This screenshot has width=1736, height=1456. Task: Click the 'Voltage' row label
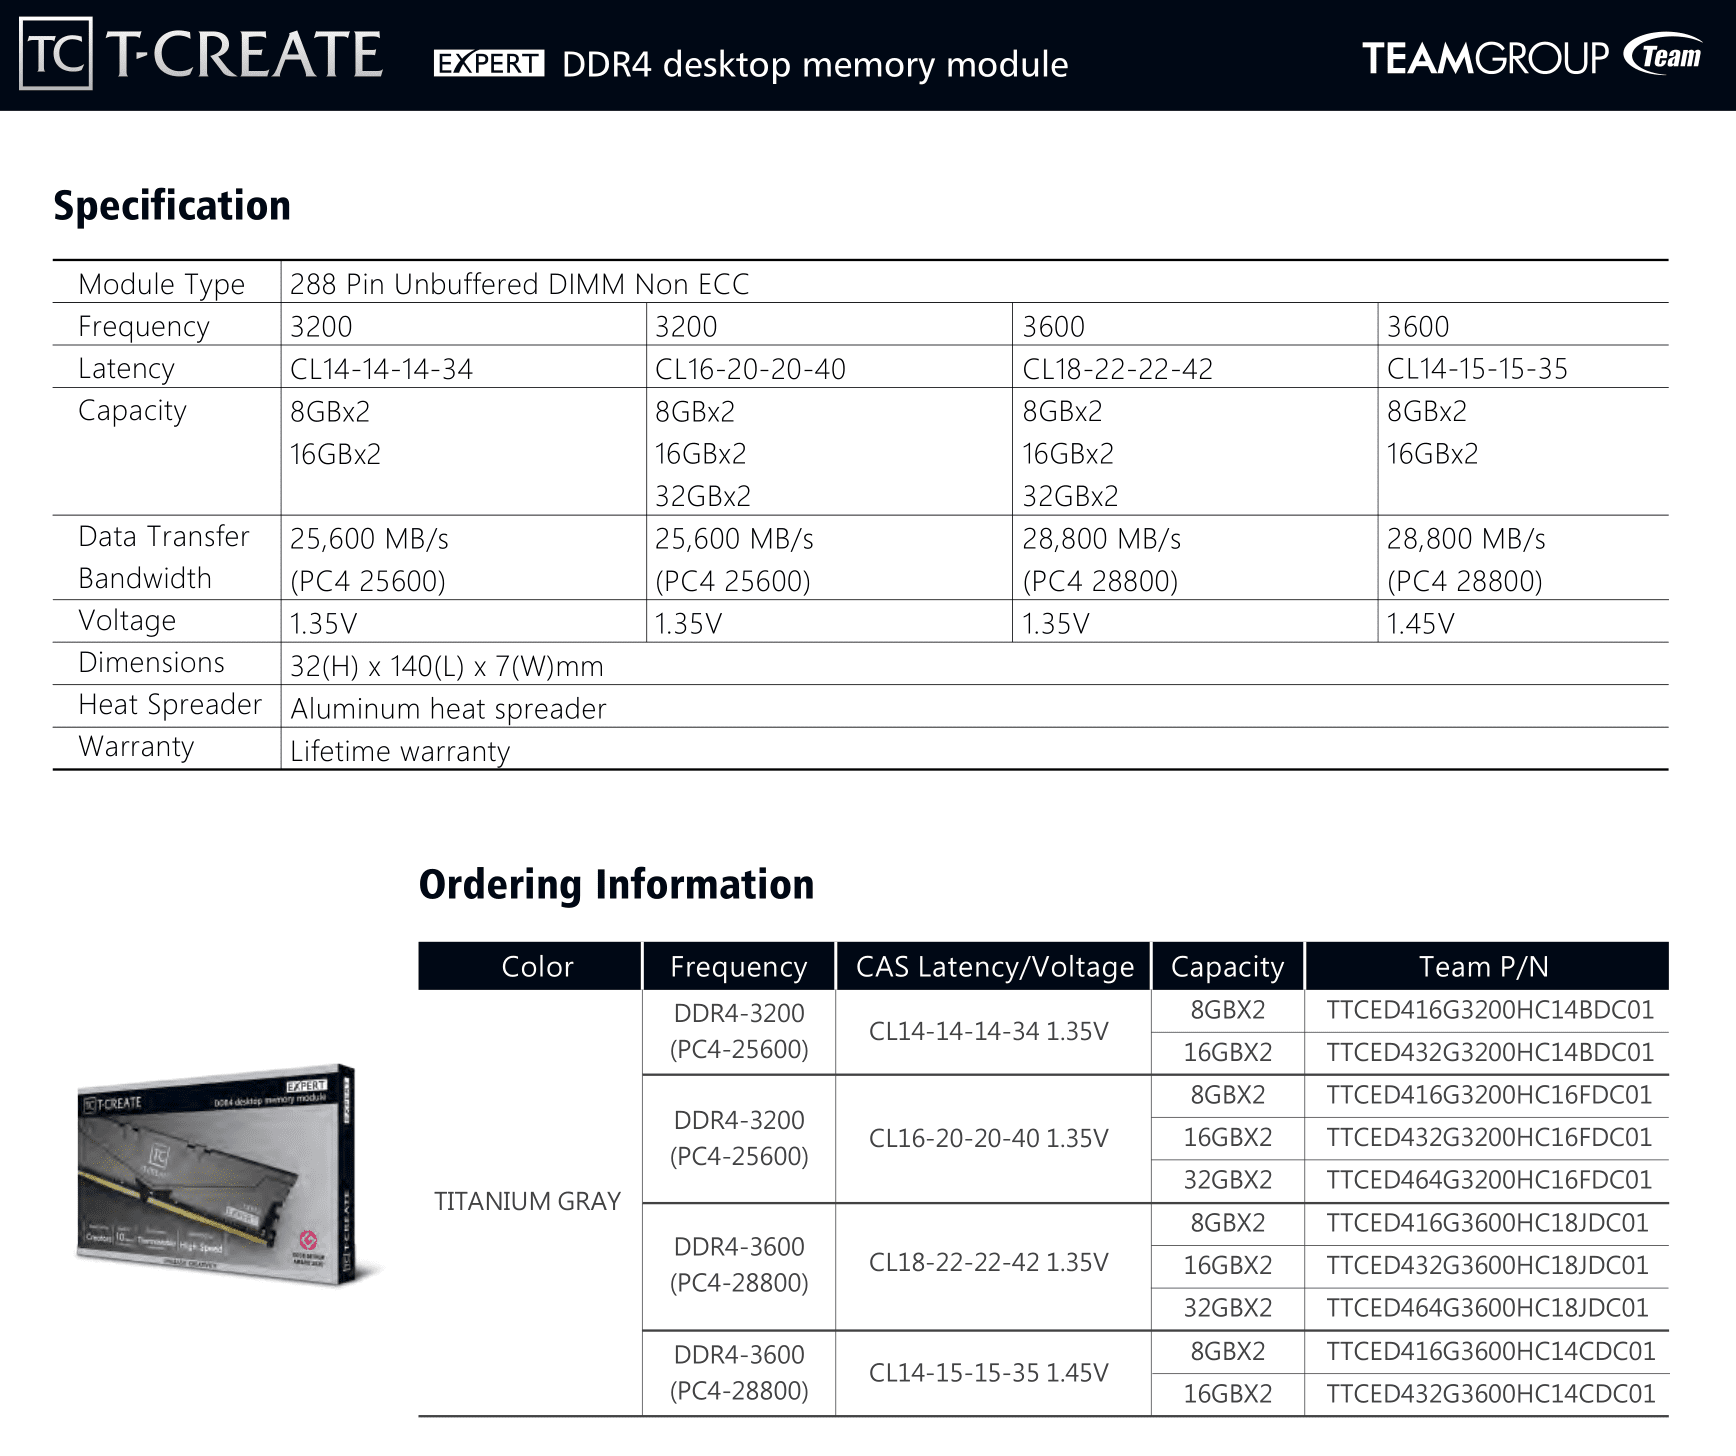coord(127,621)
